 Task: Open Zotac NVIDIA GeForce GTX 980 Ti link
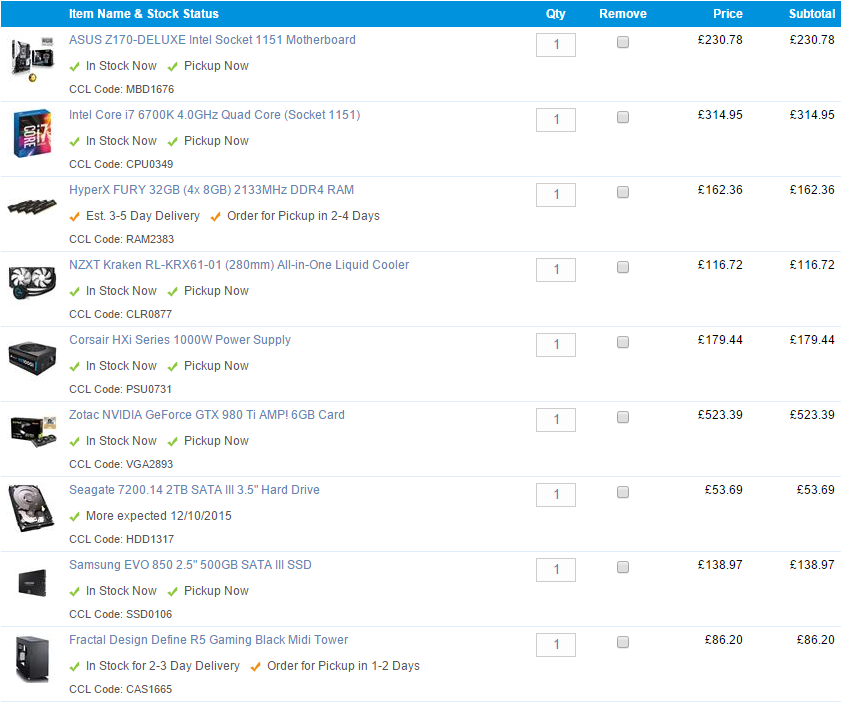207,415
